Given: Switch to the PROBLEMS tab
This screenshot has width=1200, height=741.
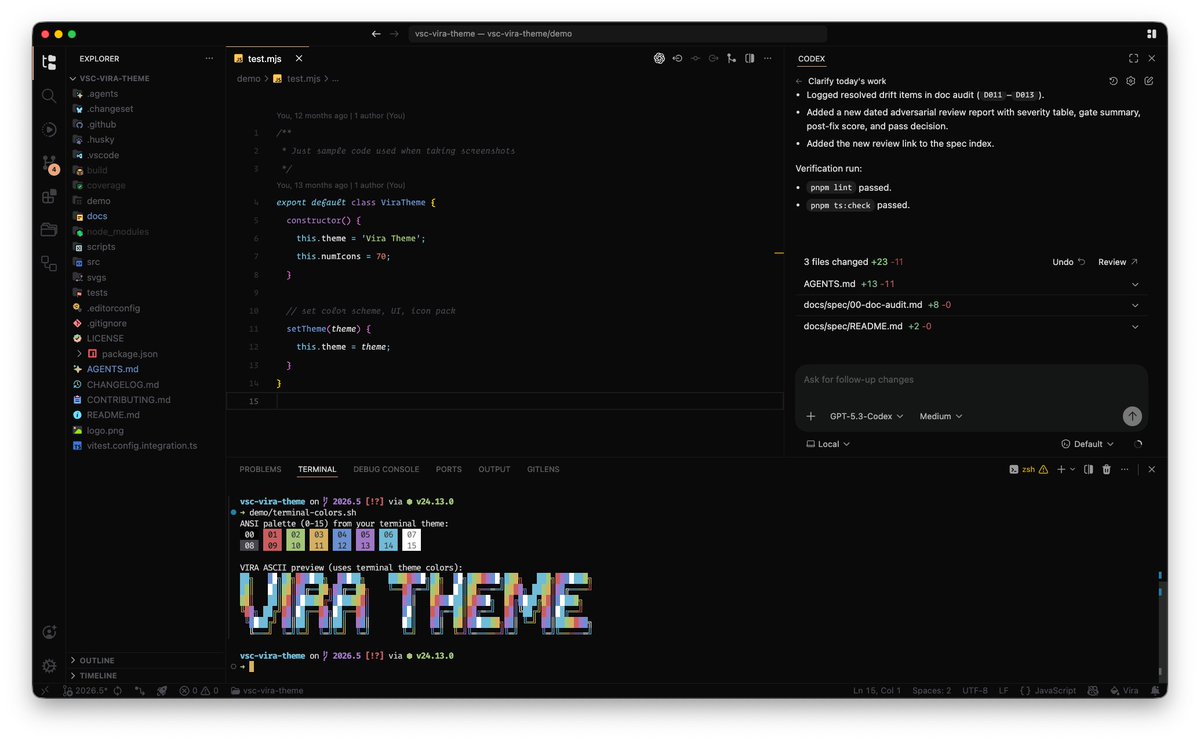Looking at the screenshot, I should tap(260, 469).
